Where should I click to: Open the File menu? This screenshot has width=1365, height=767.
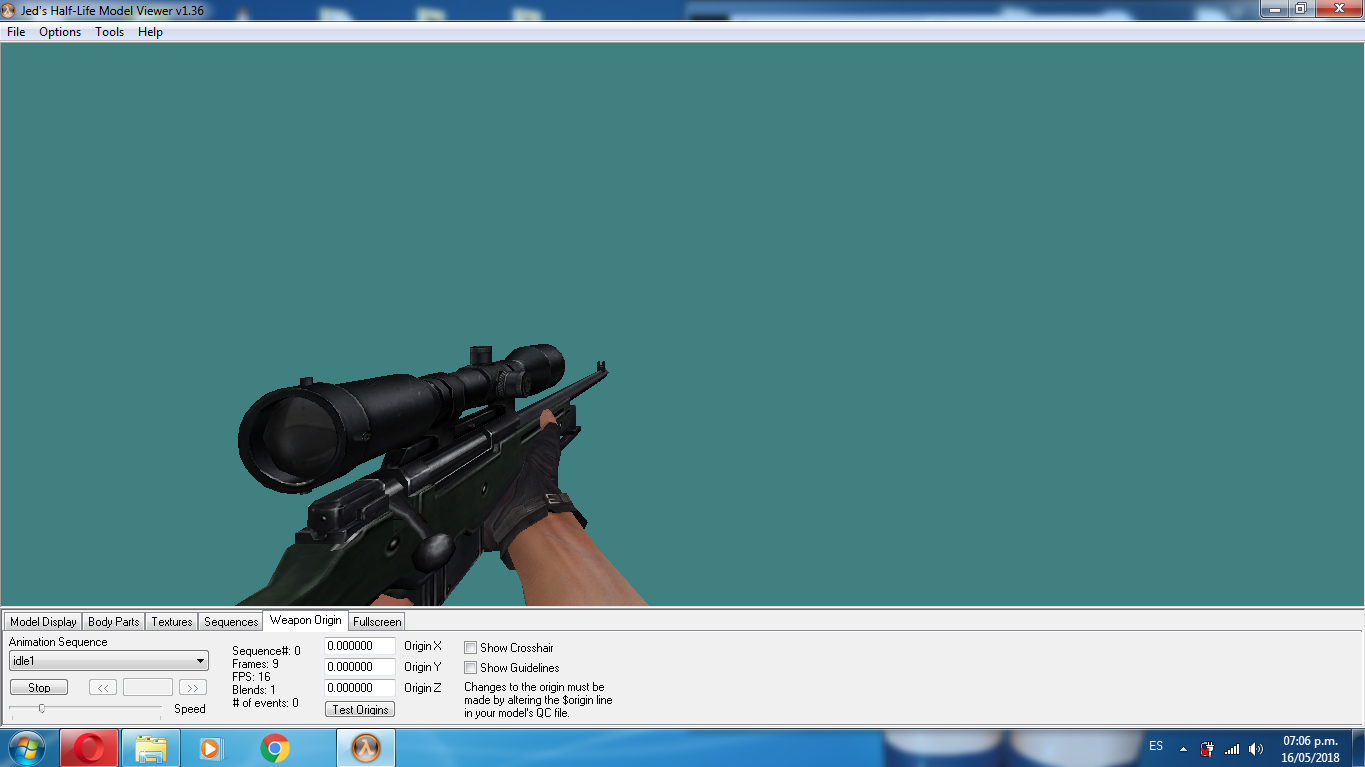(x=16, y=32)
